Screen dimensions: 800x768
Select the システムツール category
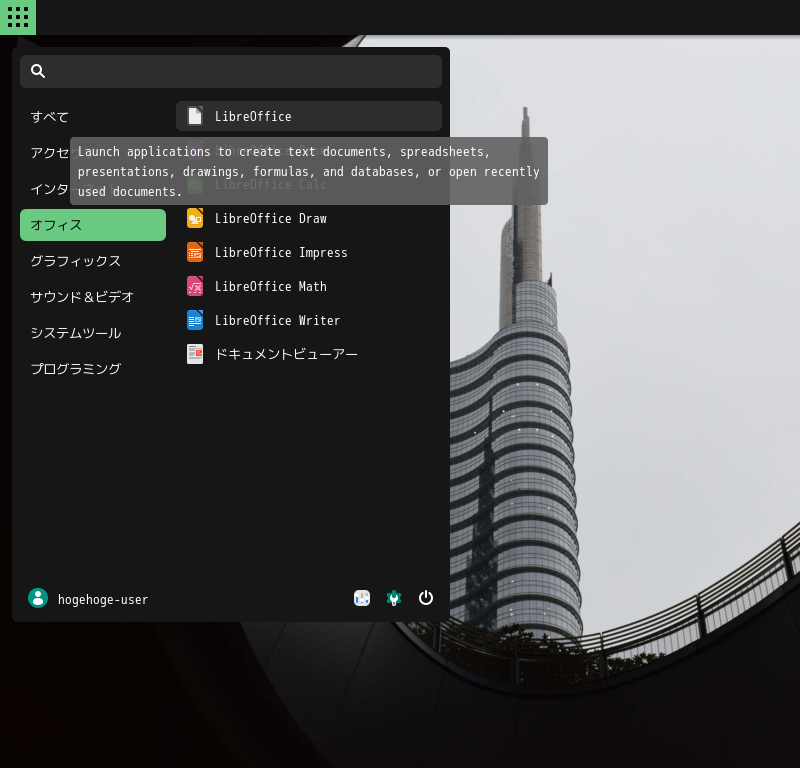pos(93,333)
